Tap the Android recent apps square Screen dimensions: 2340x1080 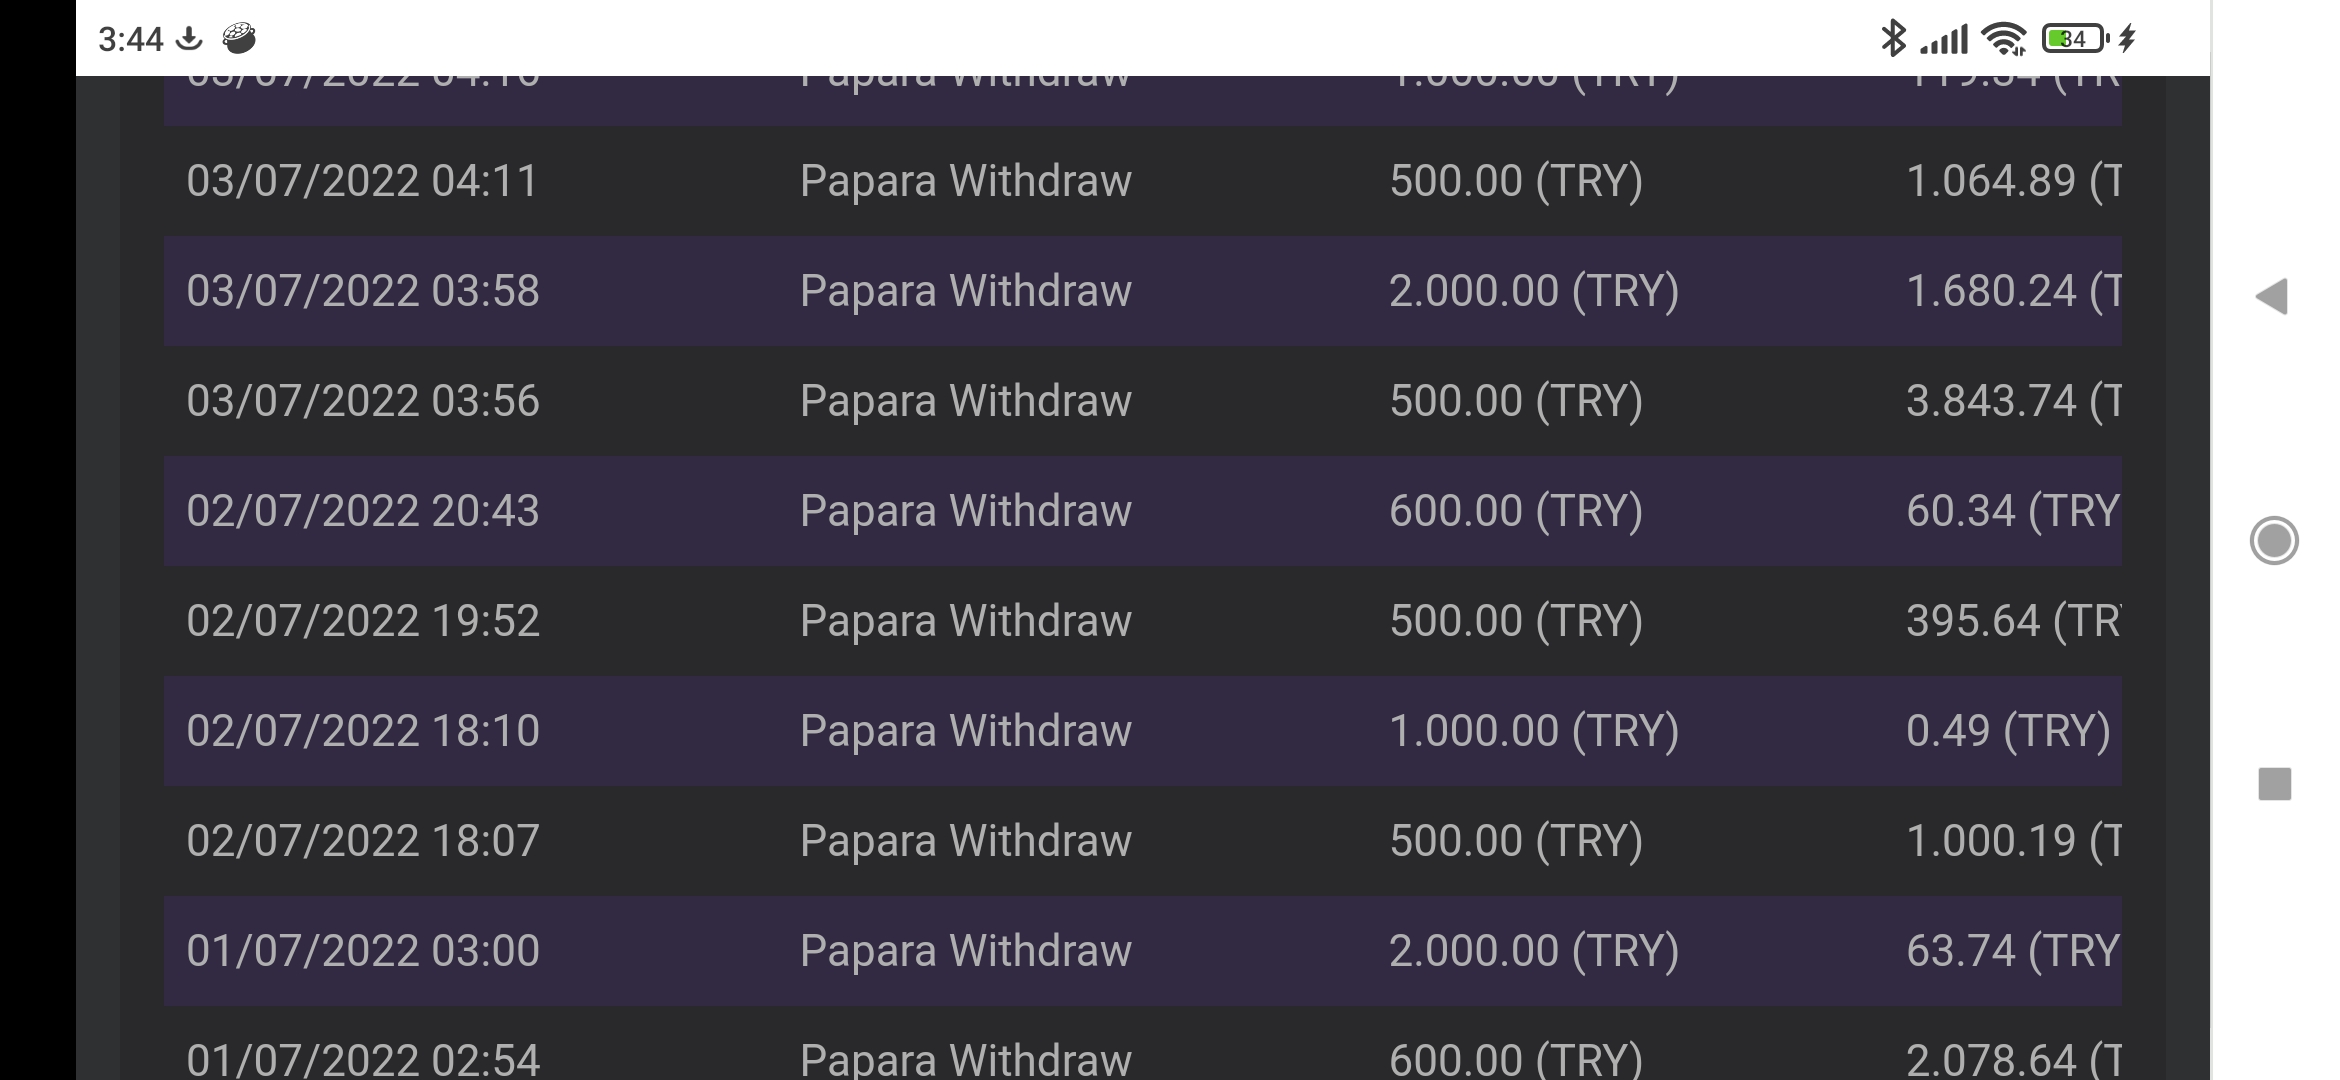(2274, 784)
